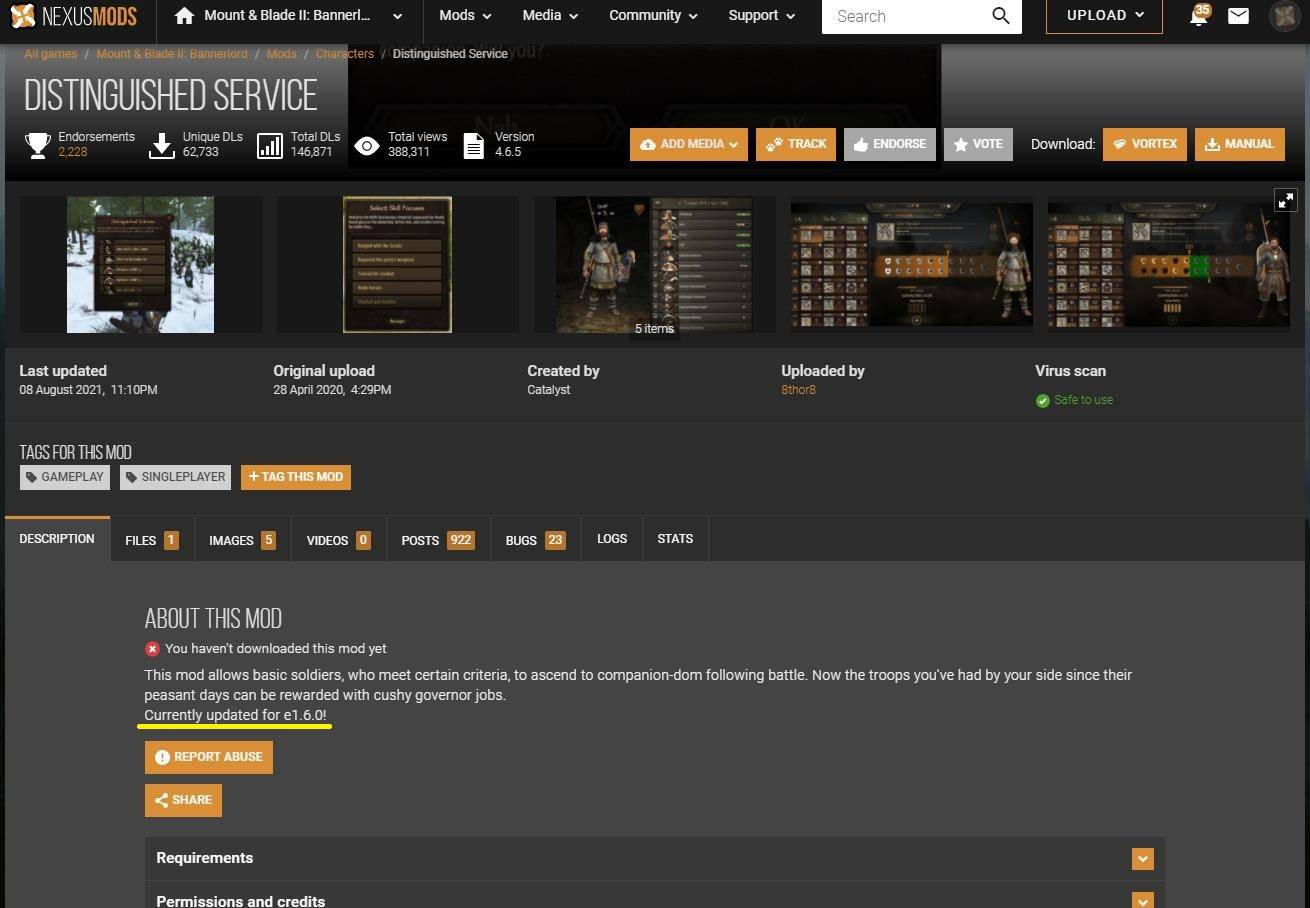1310x908 pixels.
Task: Open the thumbnail with green skill pips
Action: [1168, 264]
